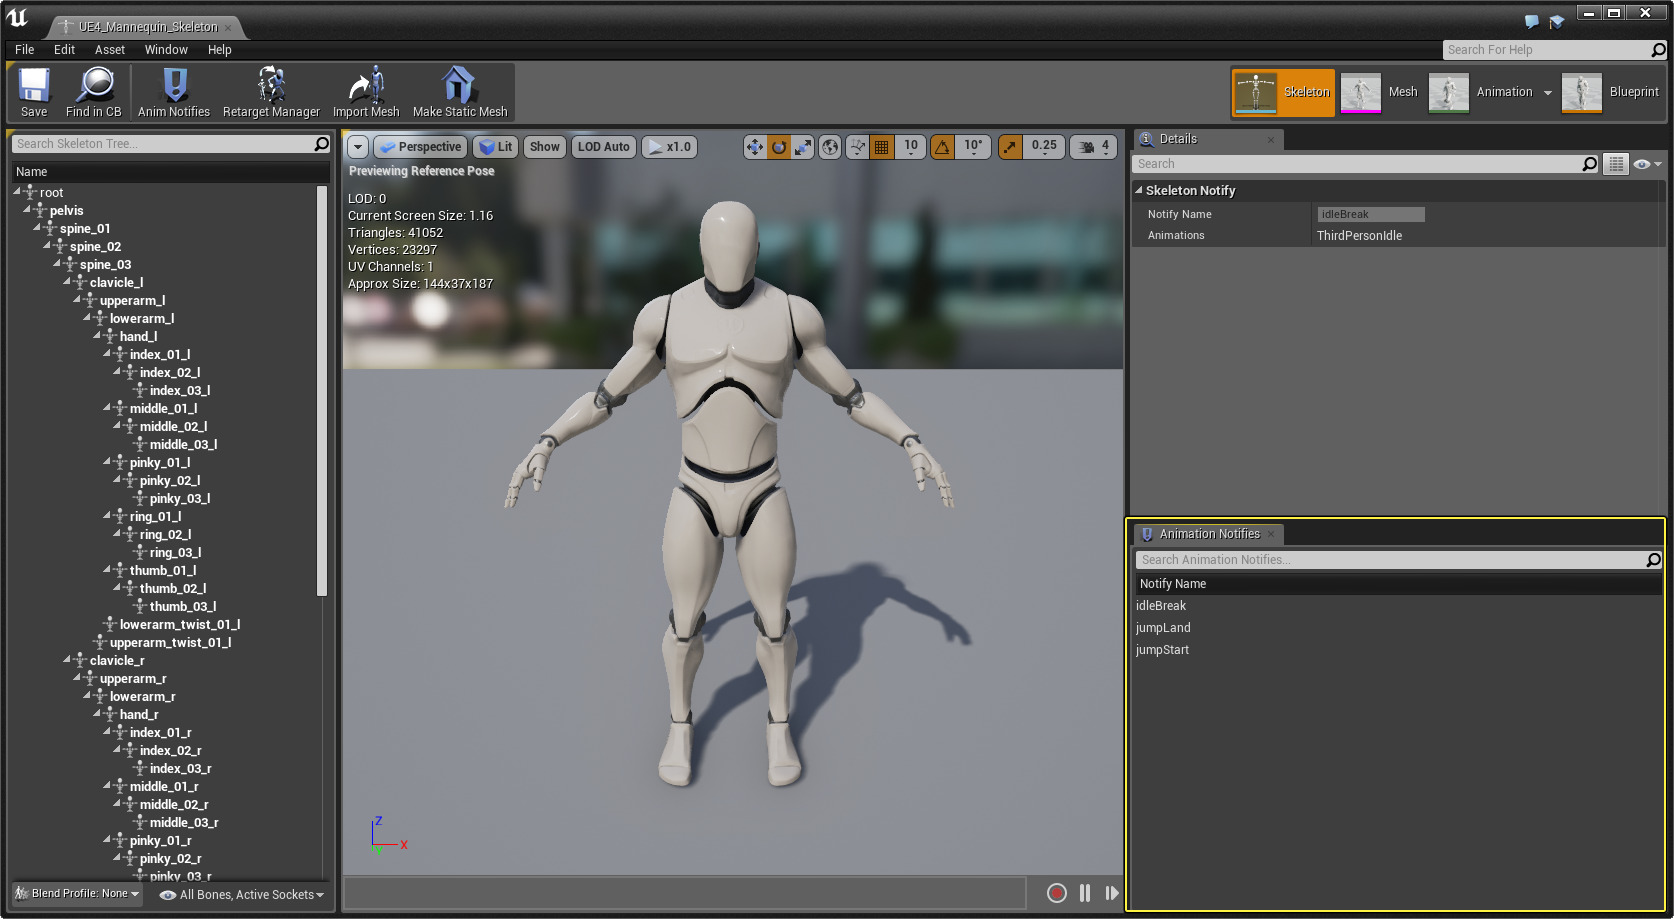
Task: Click the Save toolbar icon
Action: (34, 92)
